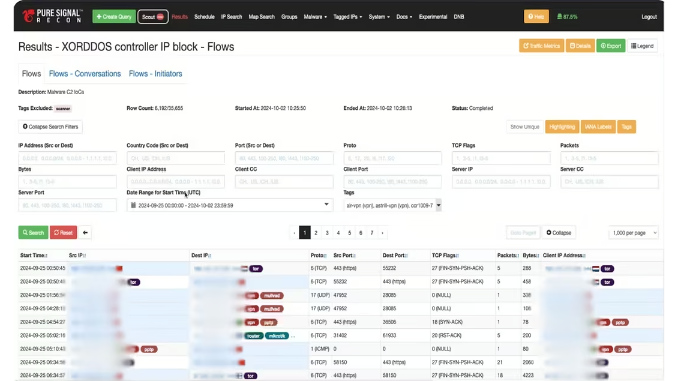Focus the IP Address (Src or Dest) field
678x381 pixels.
point(67,158)
